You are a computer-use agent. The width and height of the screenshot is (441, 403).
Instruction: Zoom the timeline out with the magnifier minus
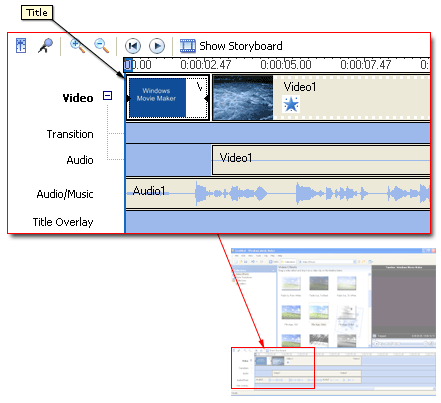[x=102, y=46]
